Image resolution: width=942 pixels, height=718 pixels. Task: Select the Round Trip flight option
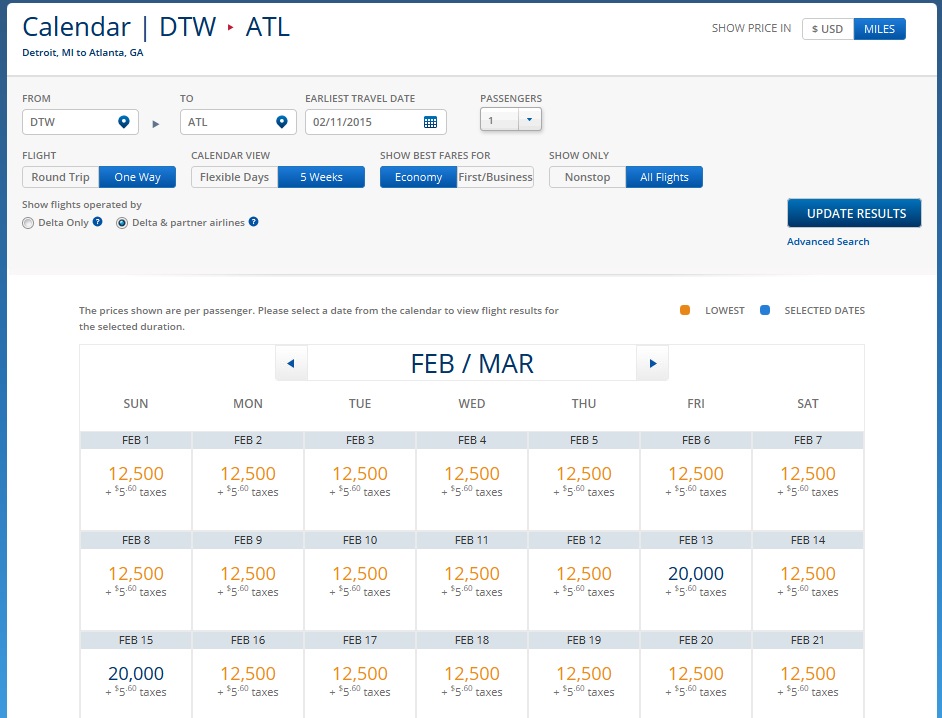coord(61,177)
